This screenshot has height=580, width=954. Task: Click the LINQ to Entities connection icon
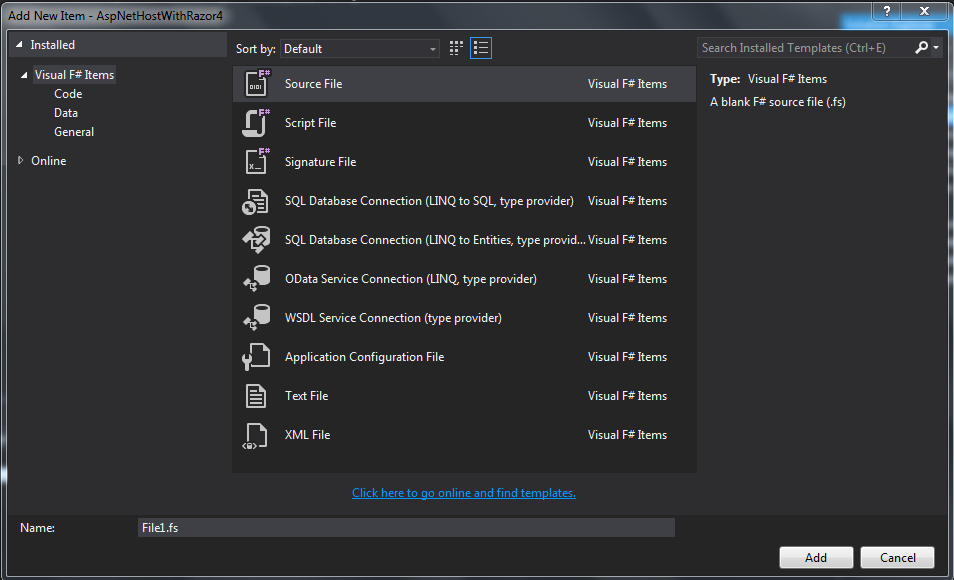tap(256, 240)
